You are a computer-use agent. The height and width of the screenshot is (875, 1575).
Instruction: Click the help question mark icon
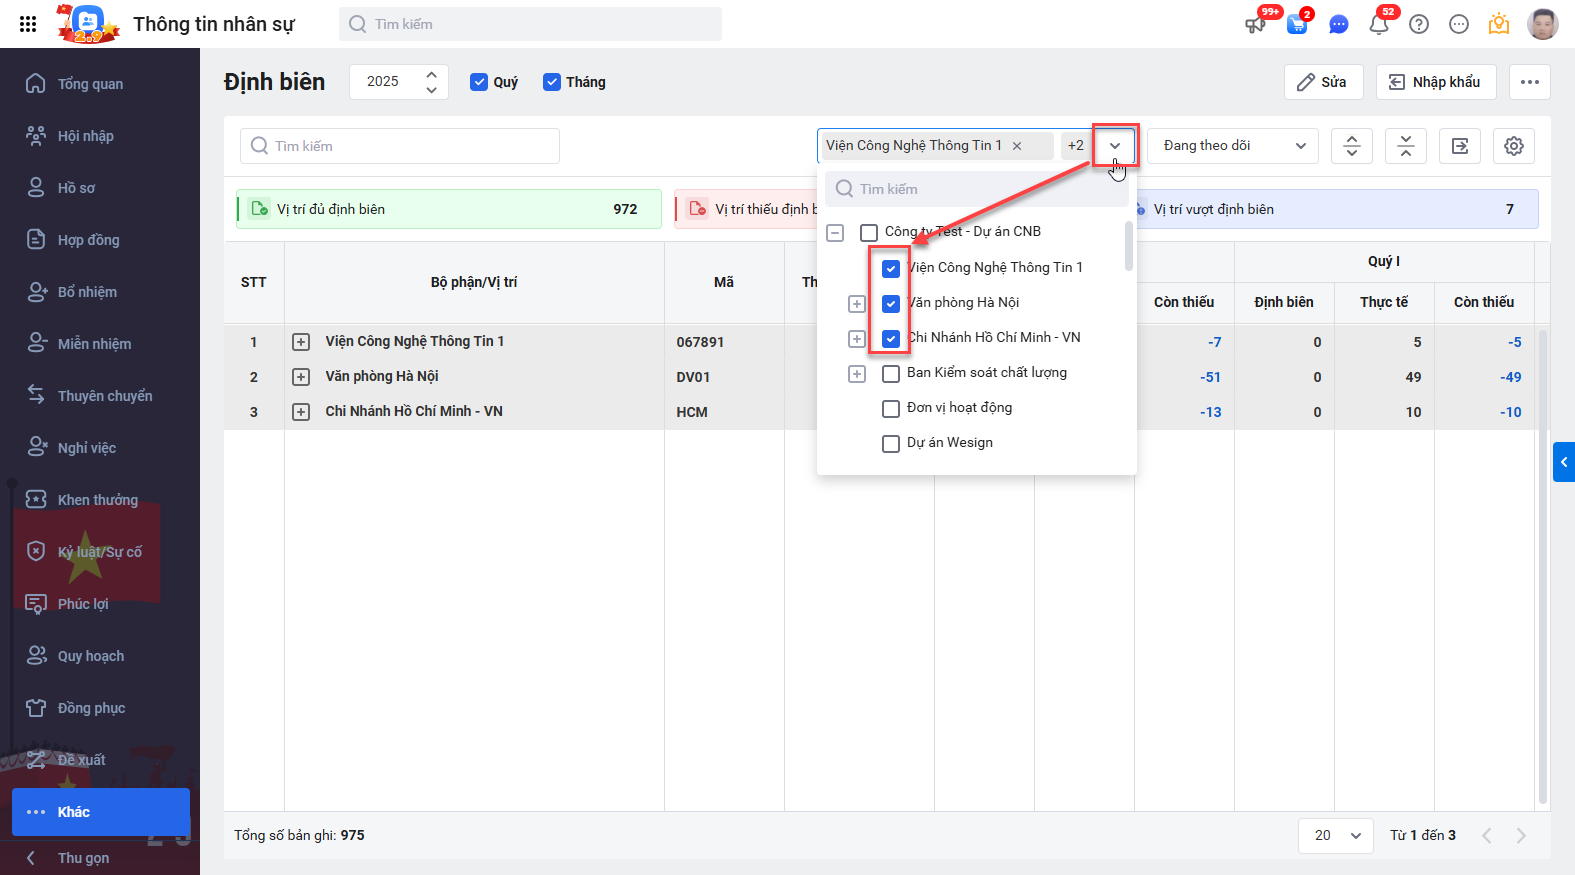[1419, 24]
